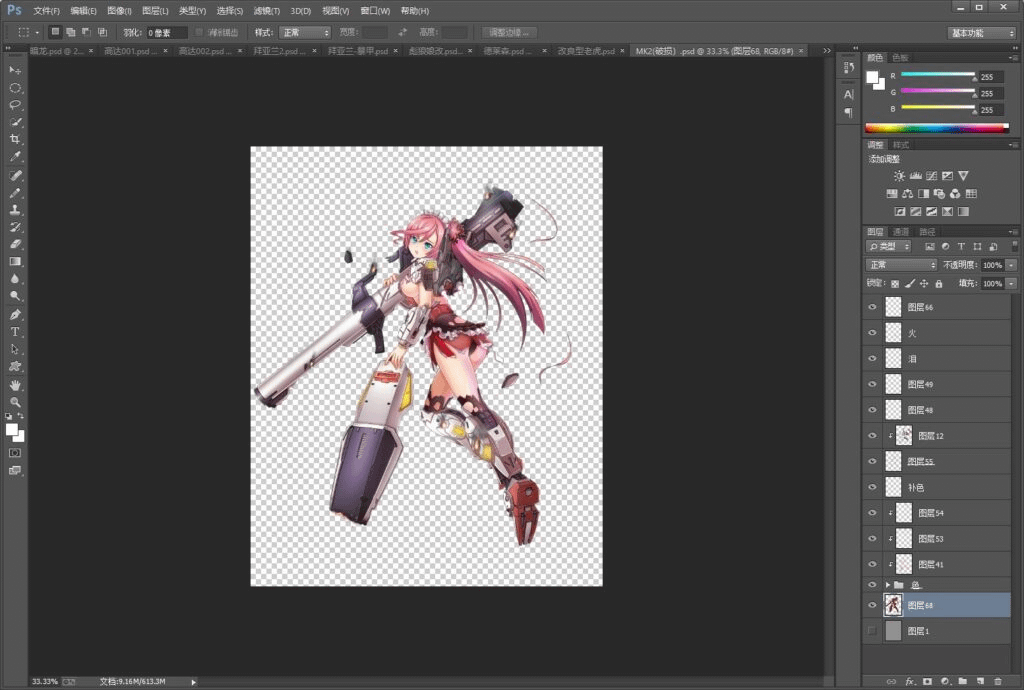The image size is (1024, 690).
Task: Show more document tabs overflow arrows
Action: [827, 51]
